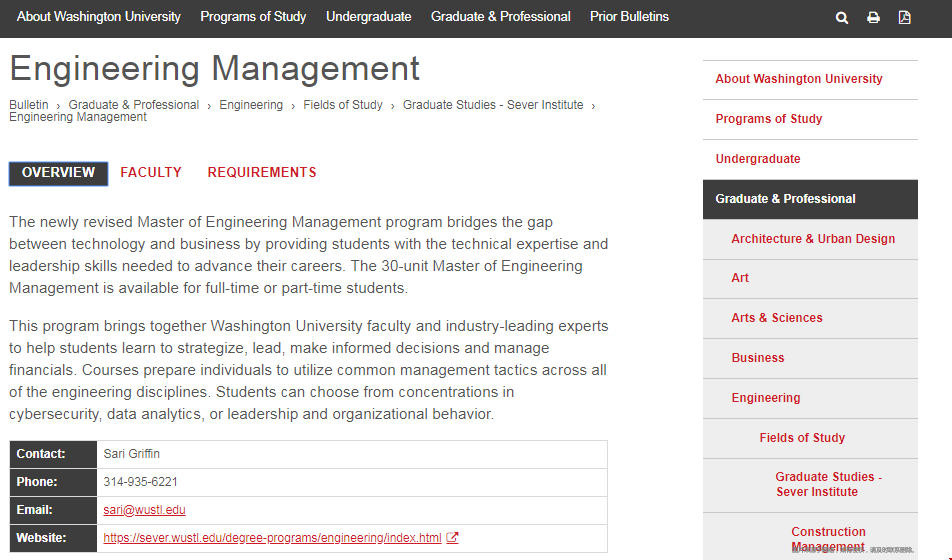
Task: Open the search magnifier icon
Action: click(842, 18)
